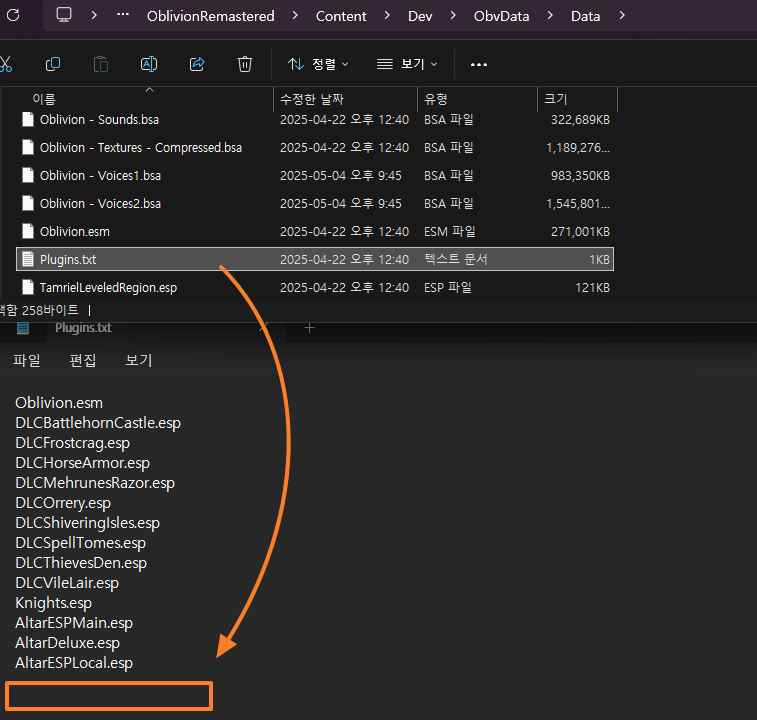Select TamrielLeveledRegion.esp file name

pos(108,287)
